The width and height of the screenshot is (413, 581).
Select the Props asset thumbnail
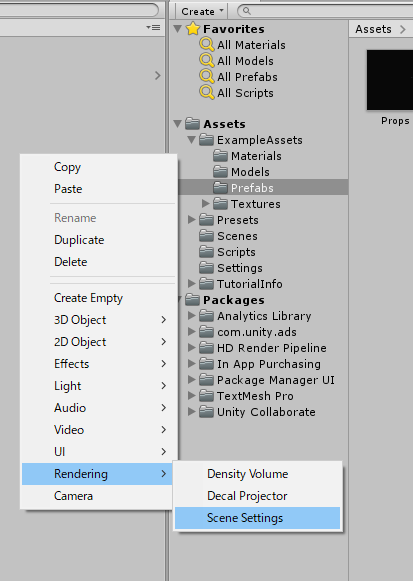pos(390,80)
